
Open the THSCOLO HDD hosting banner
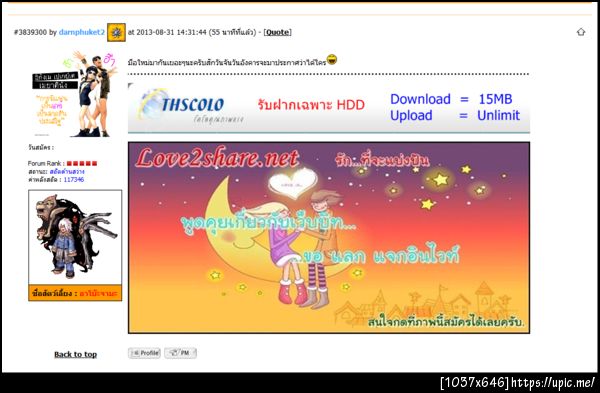tap(329, 108)
